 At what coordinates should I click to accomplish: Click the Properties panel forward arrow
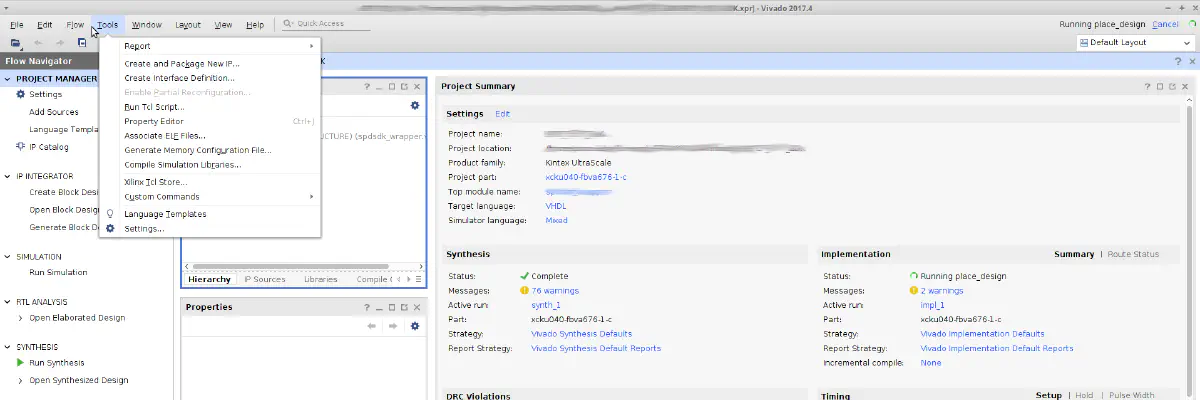(393, 326)
